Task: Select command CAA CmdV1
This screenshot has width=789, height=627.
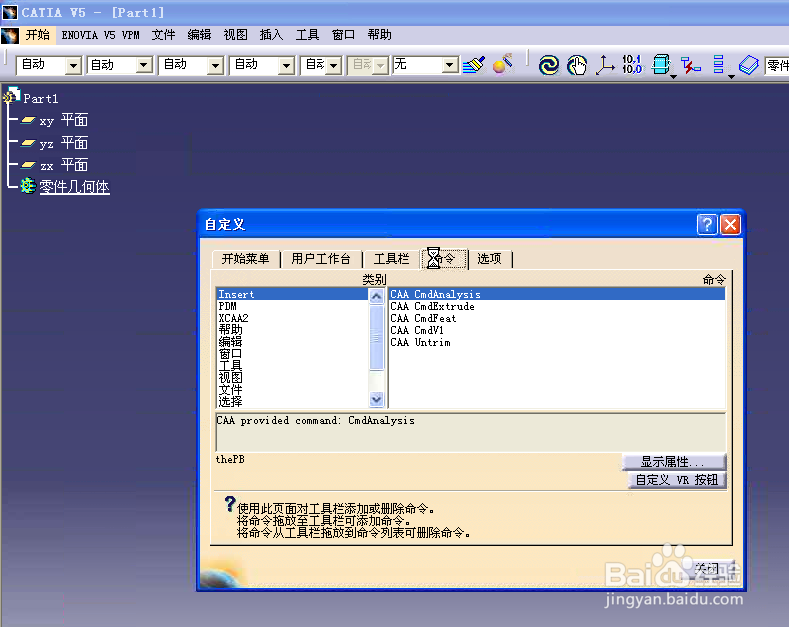Action: click(557, 331)
